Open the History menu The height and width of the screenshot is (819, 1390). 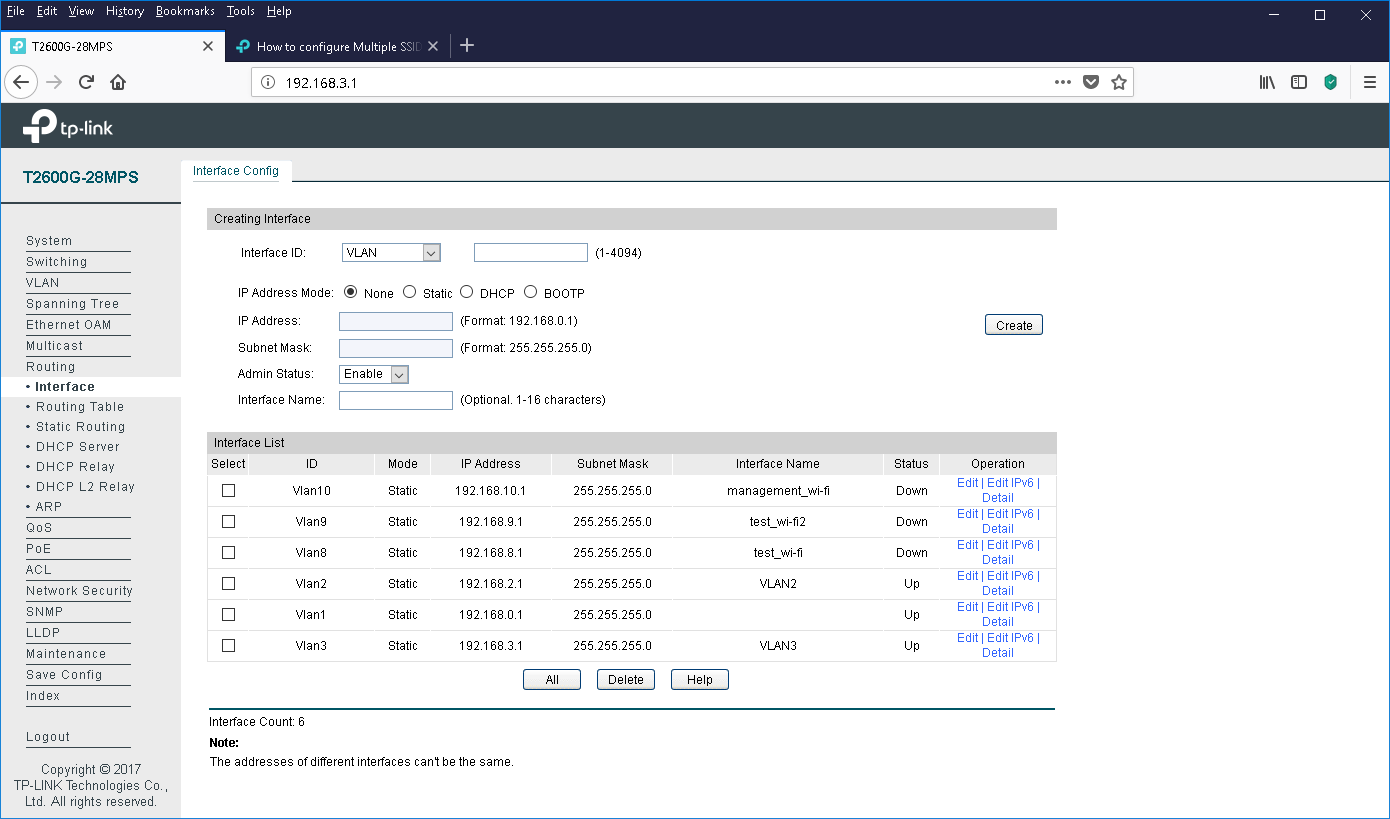(125, 11)
